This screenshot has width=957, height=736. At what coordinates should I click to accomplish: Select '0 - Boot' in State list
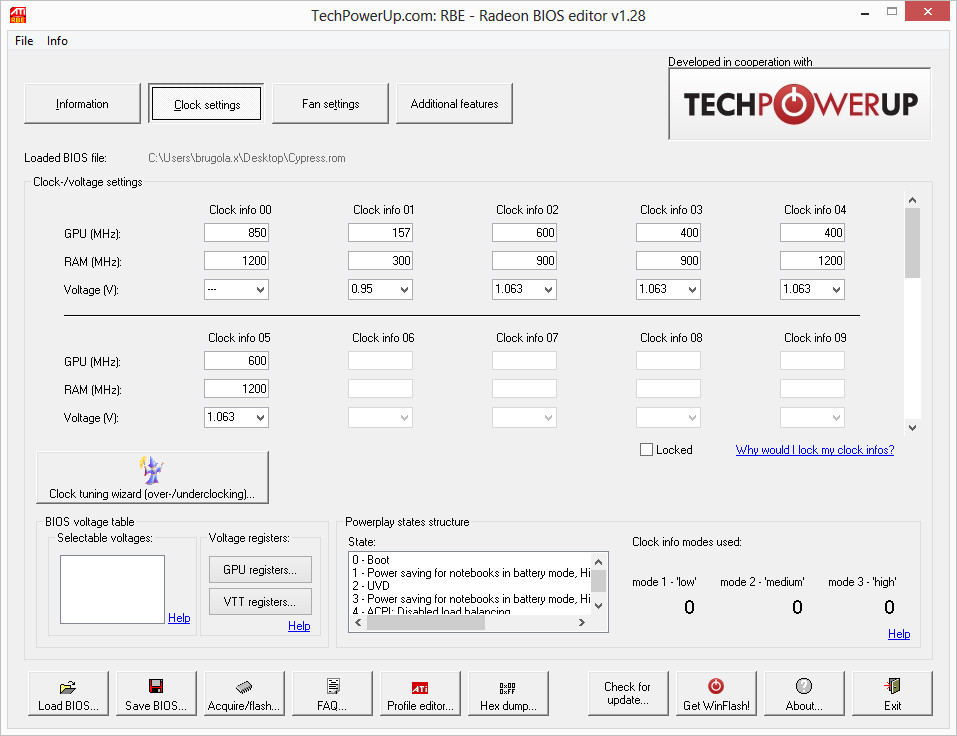(x=471, y=560)
